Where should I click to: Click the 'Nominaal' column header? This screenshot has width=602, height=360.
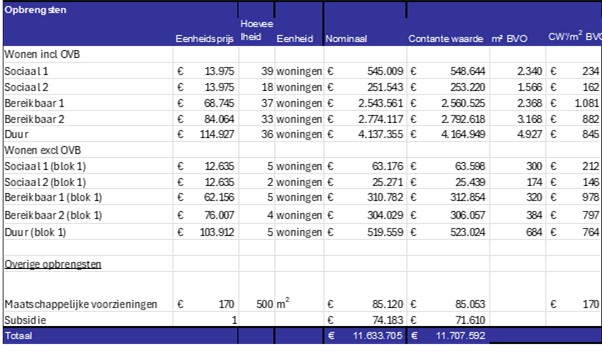pos(346,39)
